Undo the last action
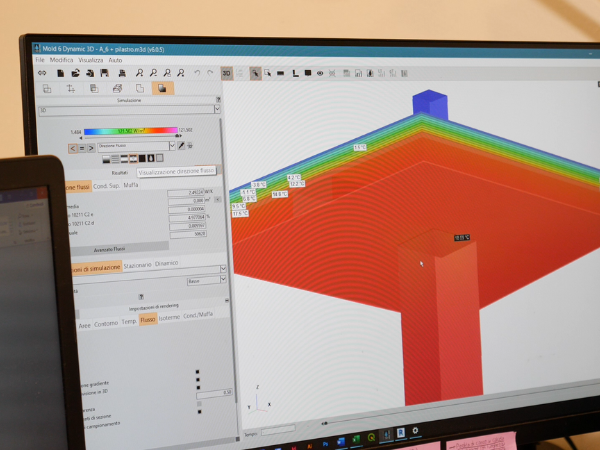600x450 pixels. point(197,73)
